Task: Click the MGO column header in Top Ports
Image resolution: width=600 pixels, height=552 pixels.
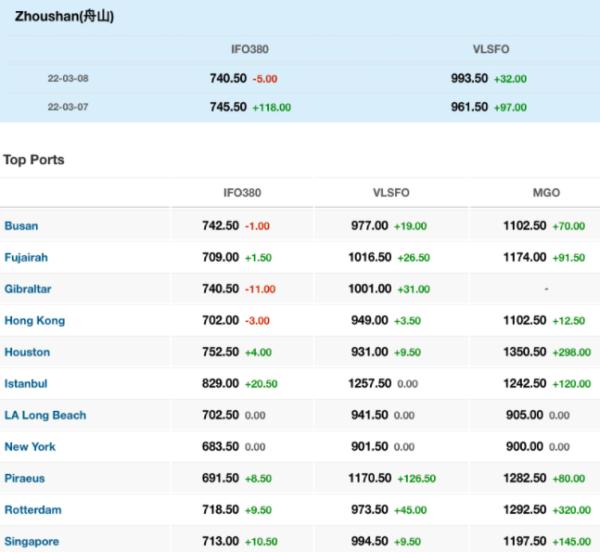Action: pos(546,192)
